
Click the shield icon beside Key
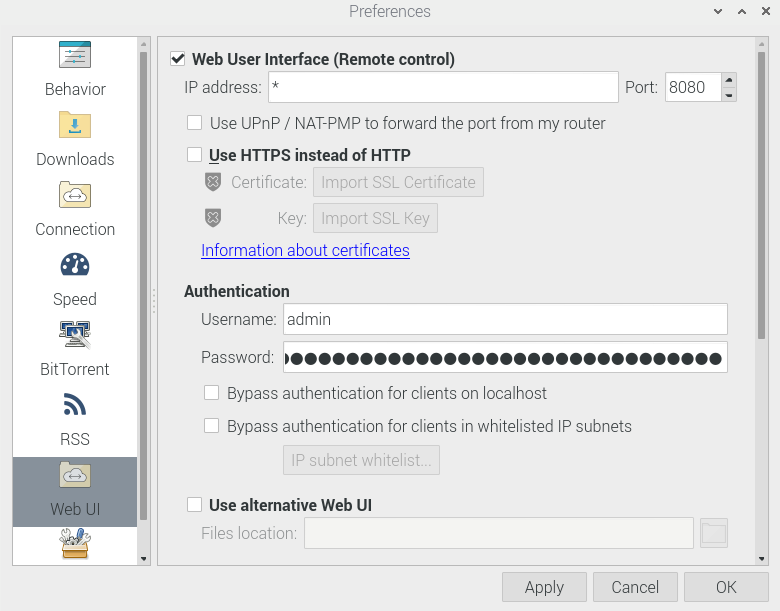coord(213,218)
